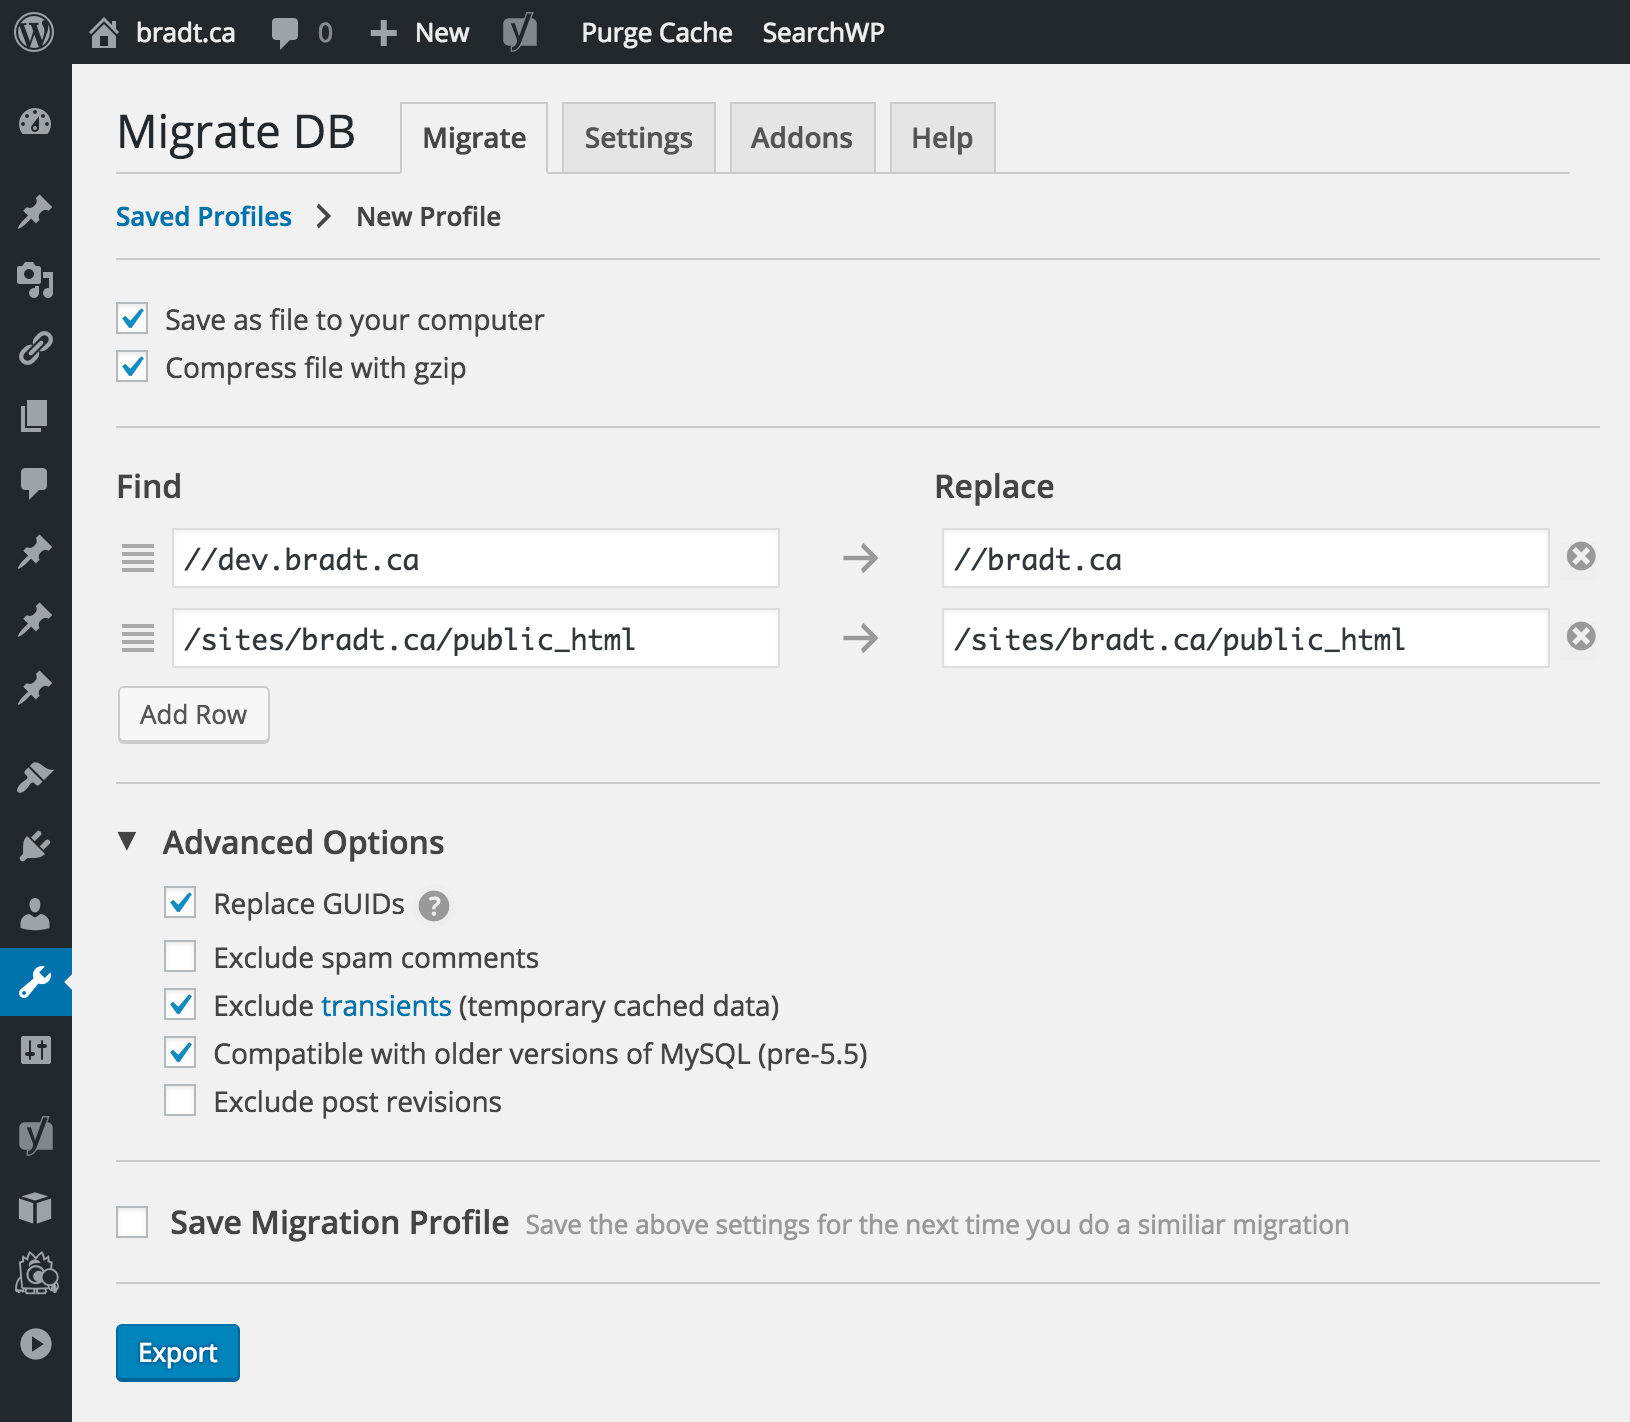Viewport: 1630px width, 1422px height.
Task: Switch to the Settings tab
Action: tap(638, 137)
